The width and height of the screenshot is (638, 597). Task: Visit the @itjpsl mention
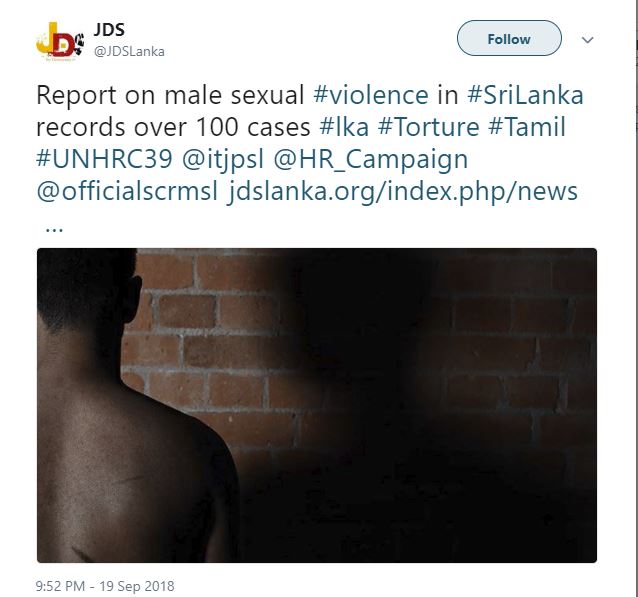pos(223,158)
